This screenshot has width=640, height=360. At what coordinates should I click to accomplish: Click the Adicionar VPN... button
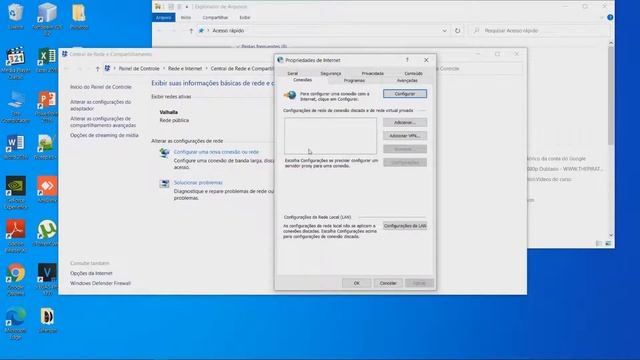tap(405, 136)
